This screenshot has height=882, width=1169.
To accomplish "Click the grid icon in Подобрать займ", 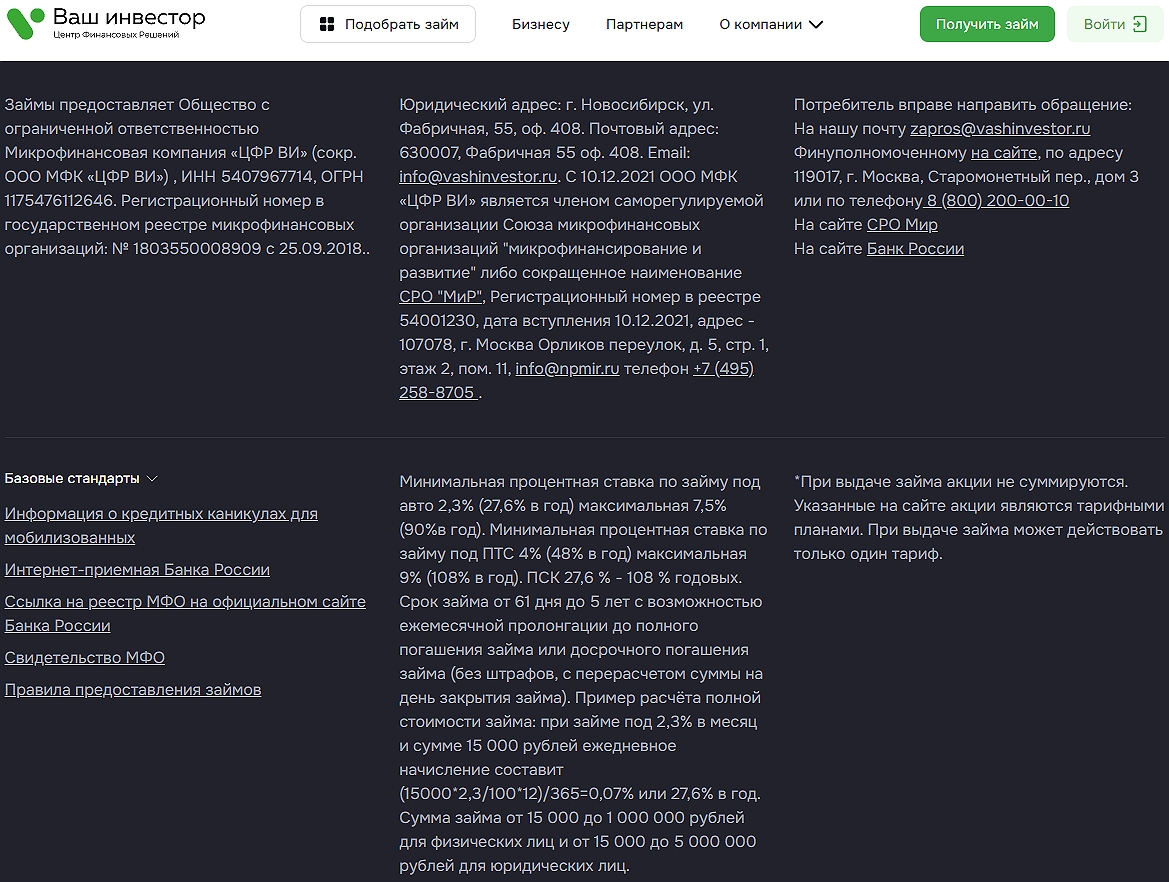I will tap(326, 24).
